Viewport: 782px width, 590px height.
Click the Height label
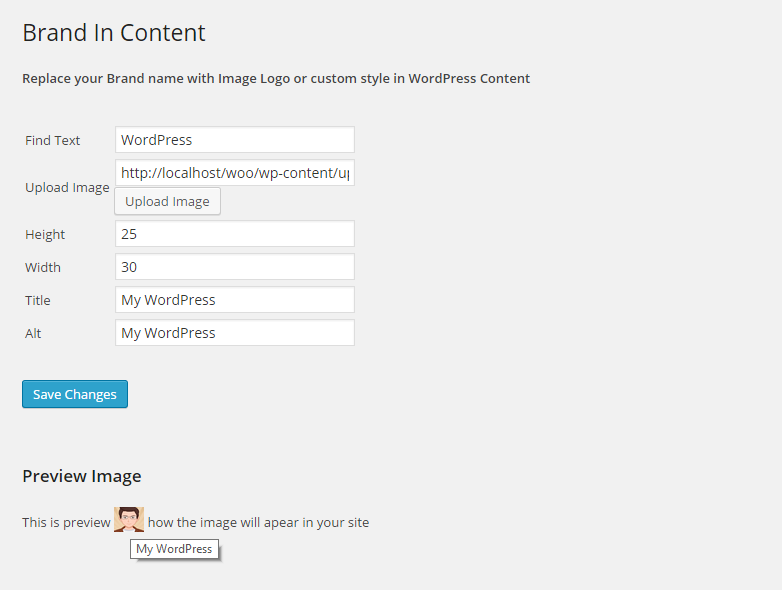click(45, 234)
